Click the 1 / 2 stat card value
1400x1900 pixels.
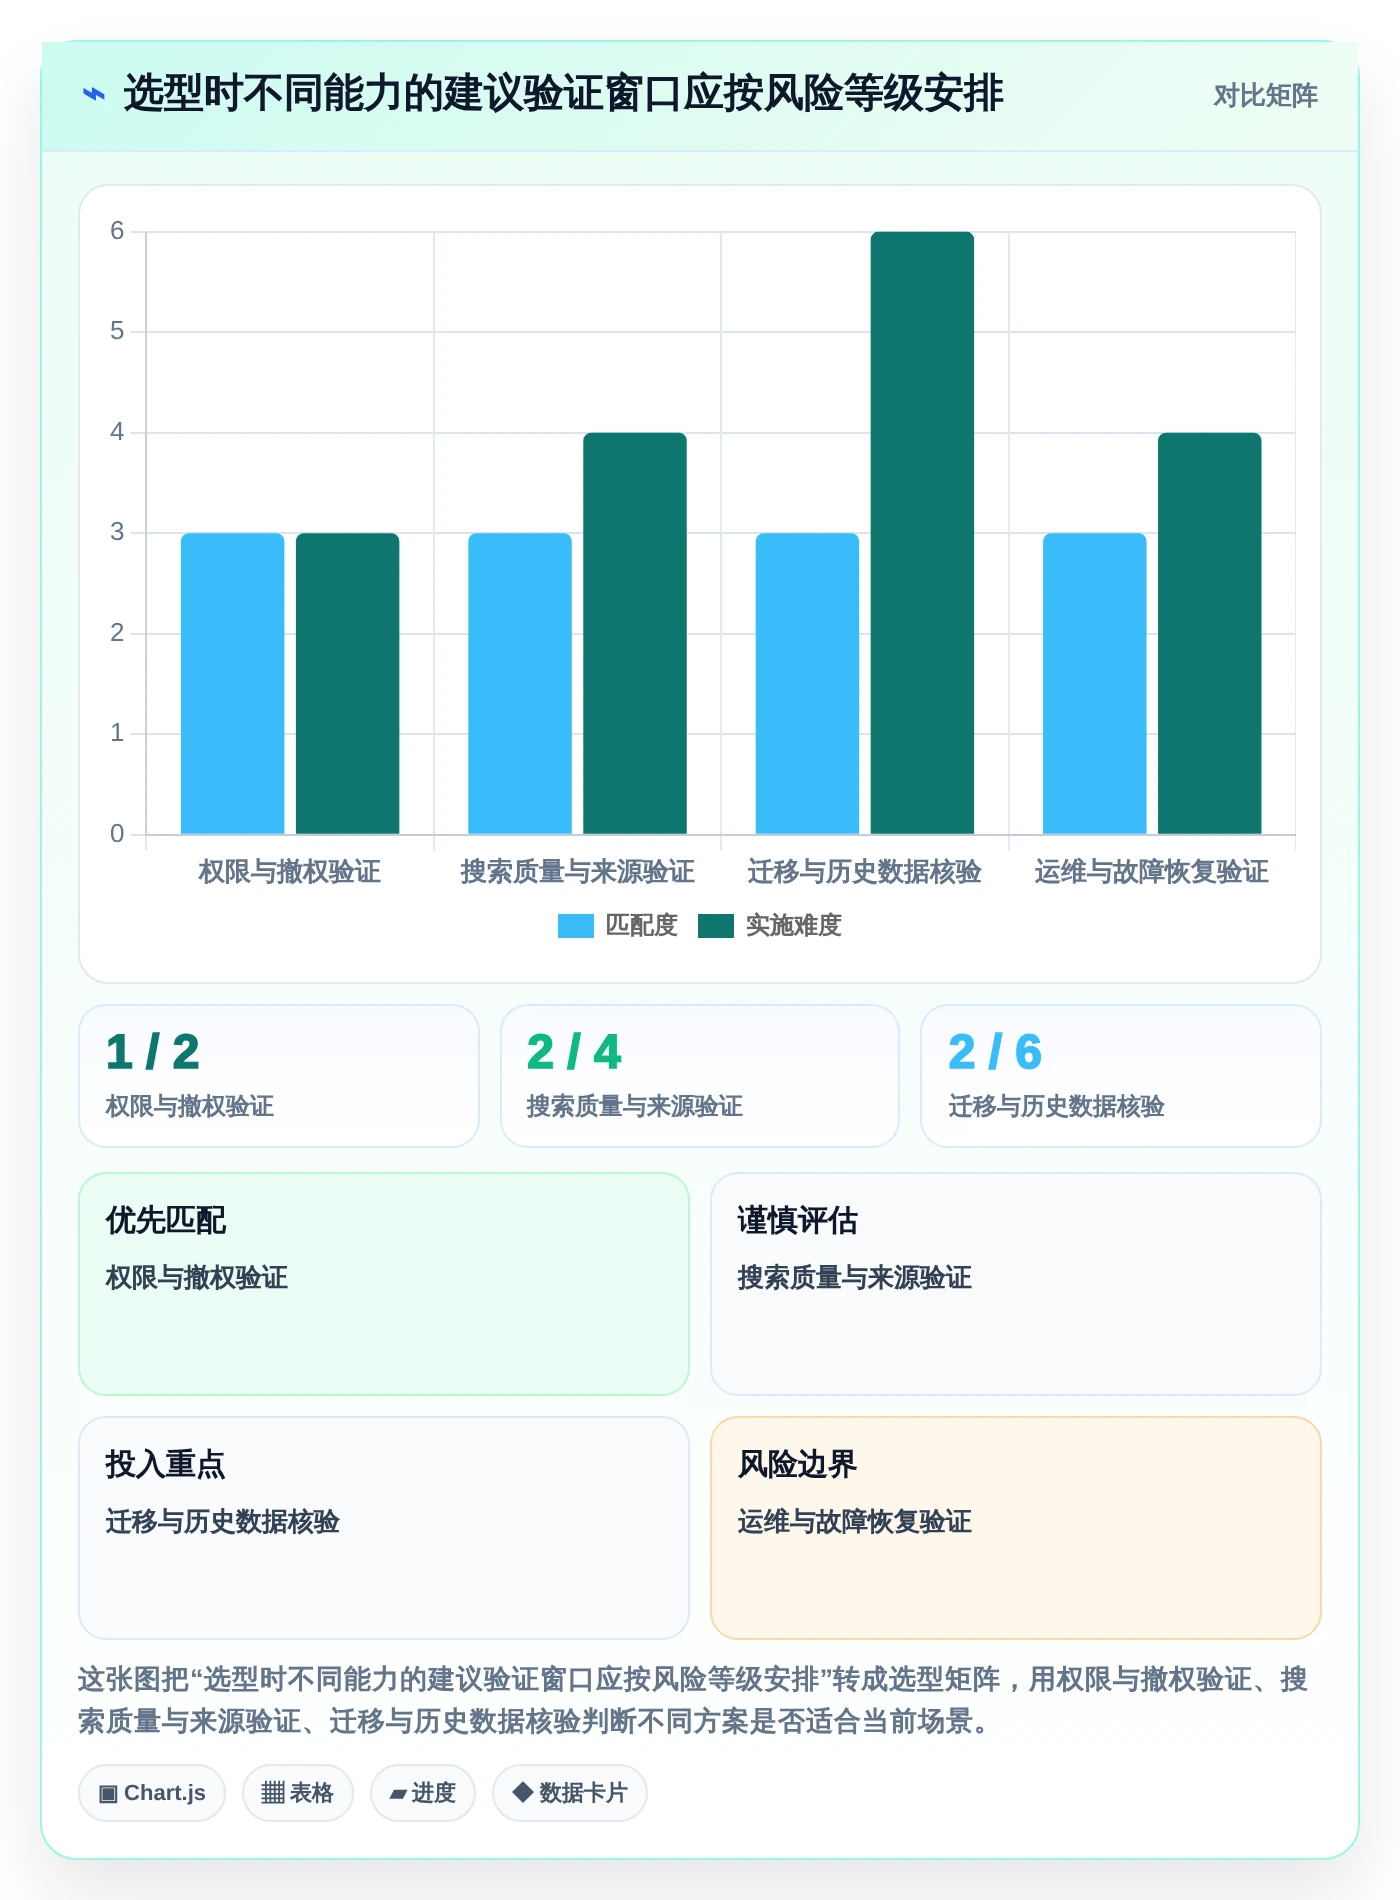[x=153, y=1052]
